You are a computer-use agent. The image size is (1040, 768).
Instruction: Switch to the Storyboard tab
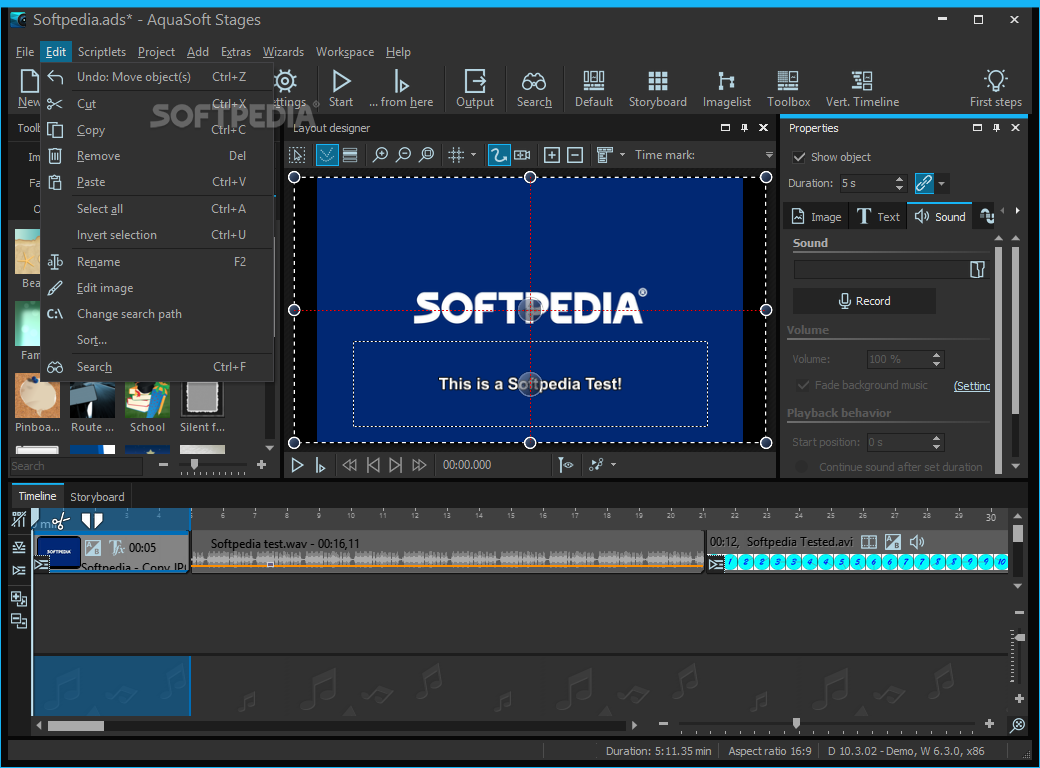pos(97,496)
